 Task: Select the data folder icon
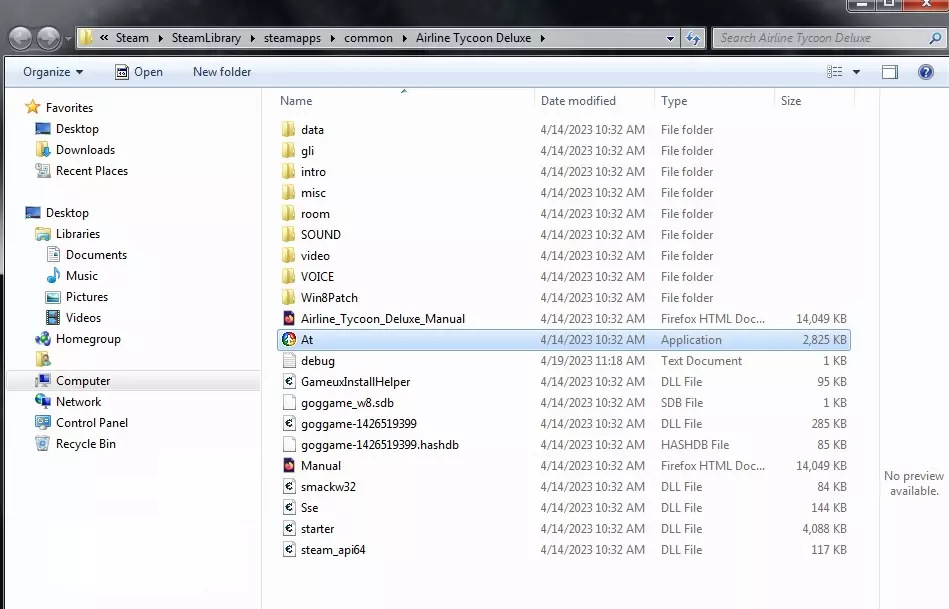(x=289, y=130)
